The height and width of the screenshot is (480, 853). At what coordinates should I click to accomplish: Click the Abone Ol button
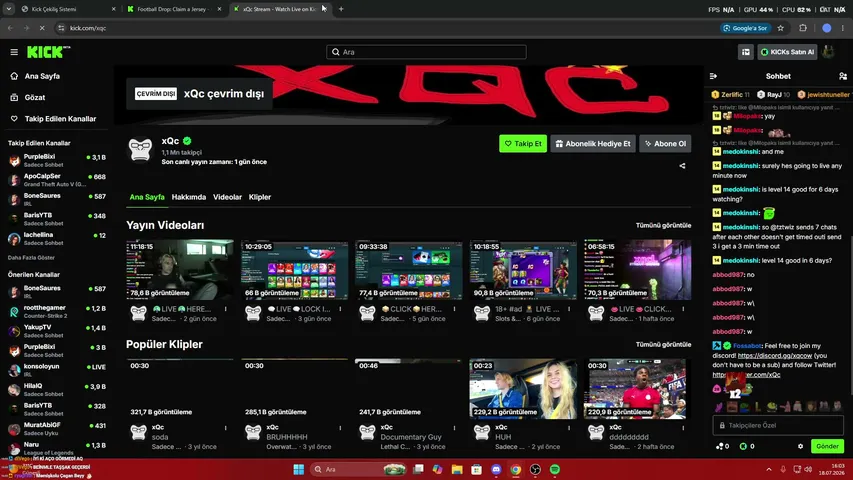pyautogui.click(x=665, y=144)
